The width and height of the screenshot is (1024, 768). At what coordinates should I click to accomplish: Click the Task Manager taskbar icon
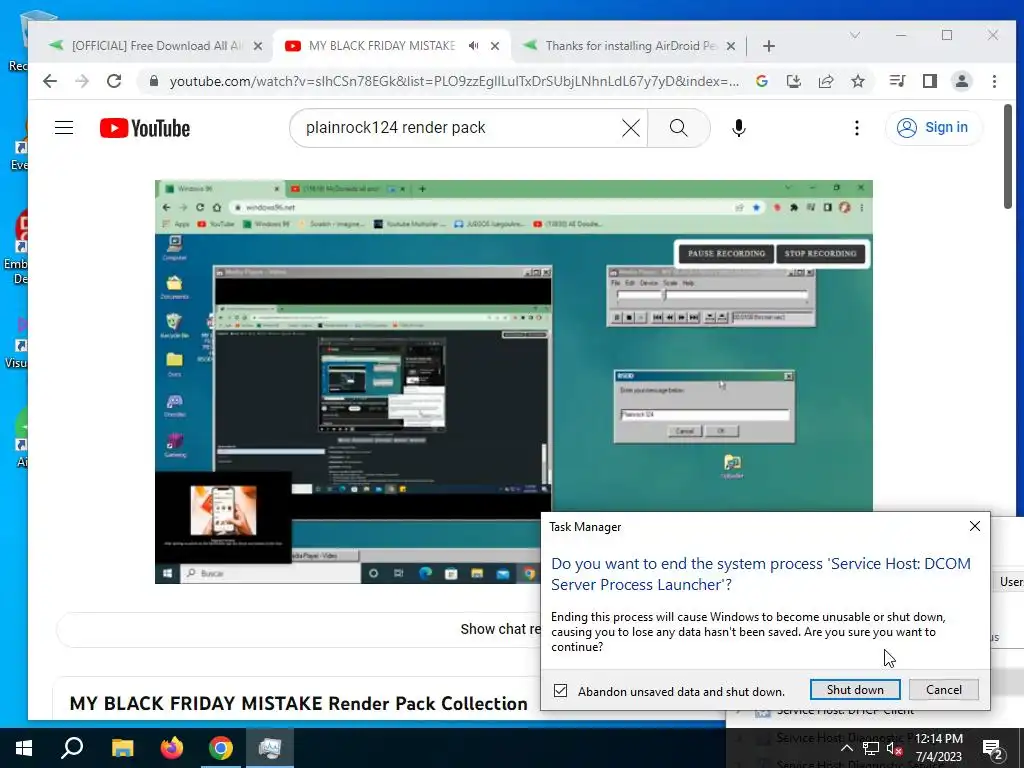pos(270,748)
